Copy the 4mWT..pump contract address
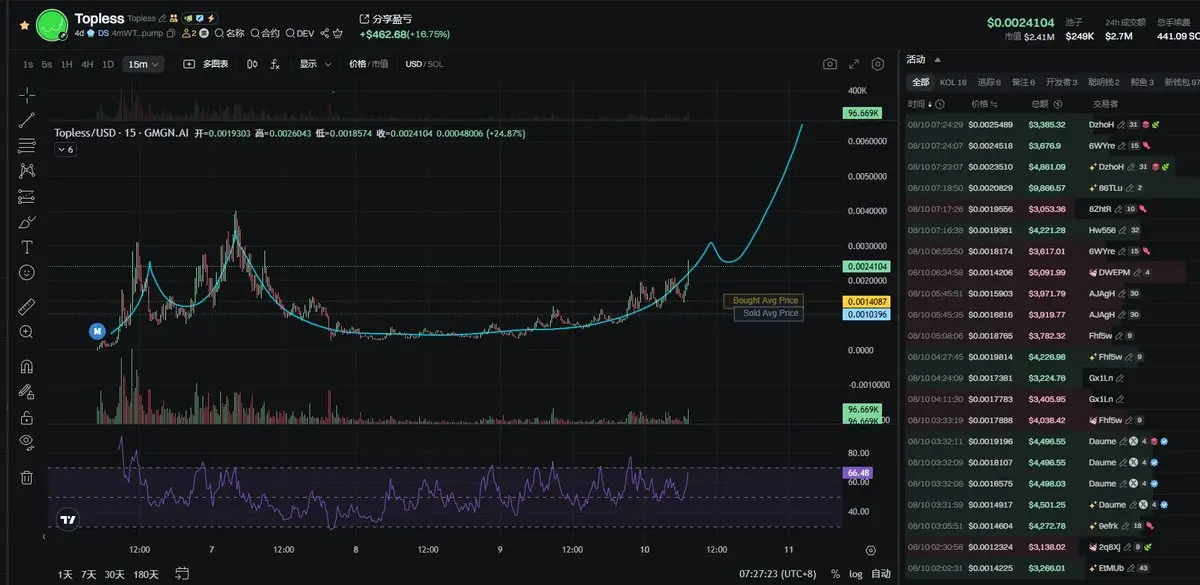The width and height of the screenshot is (1200, 585). pos(171,33)
